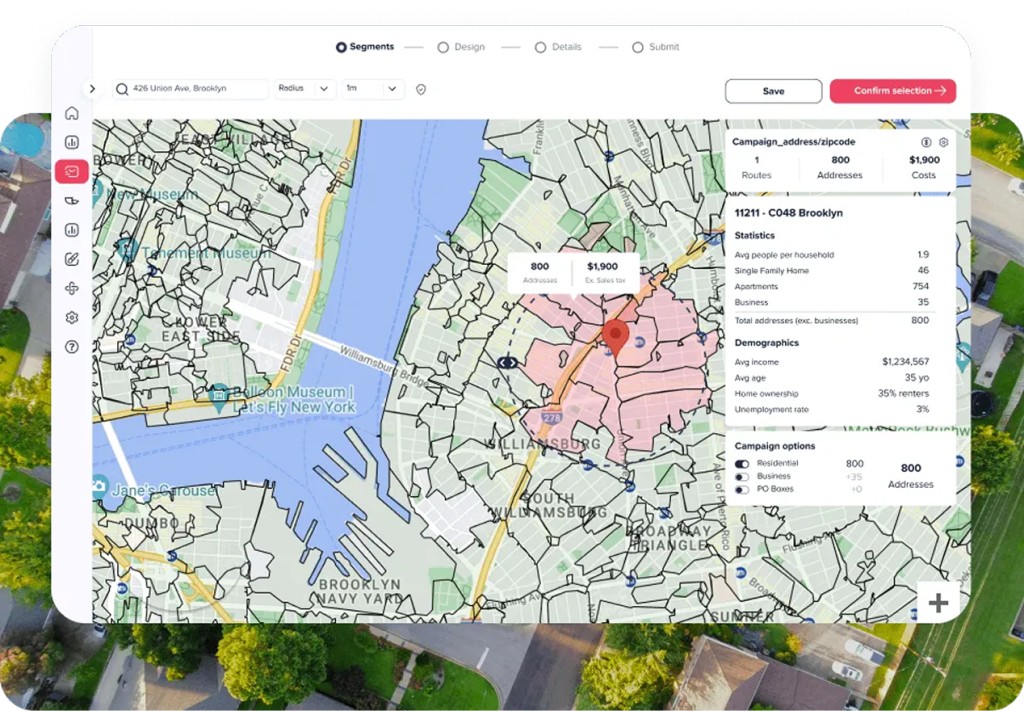Click the dollar coin icon in campaign card
This screenshot has width=1024, height=711.
(x=926, y=142)
